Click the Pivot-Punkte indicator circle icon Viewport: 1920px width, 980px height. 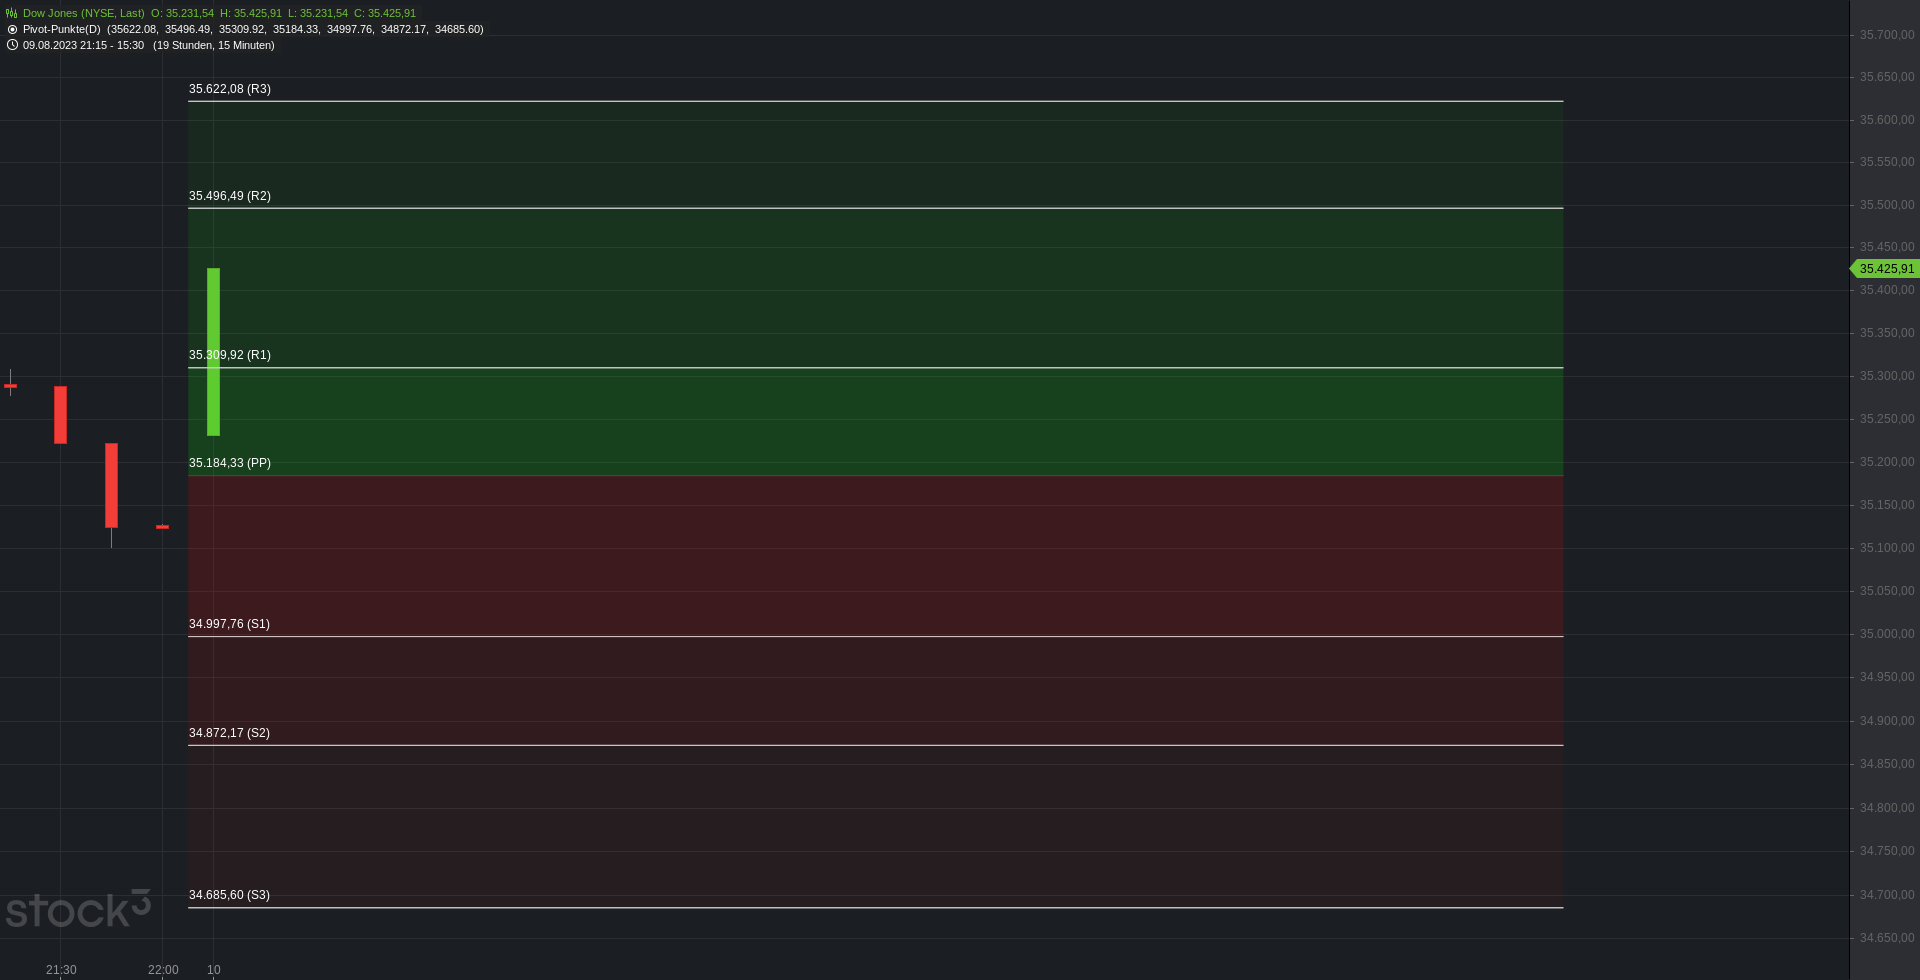point(12,29)
